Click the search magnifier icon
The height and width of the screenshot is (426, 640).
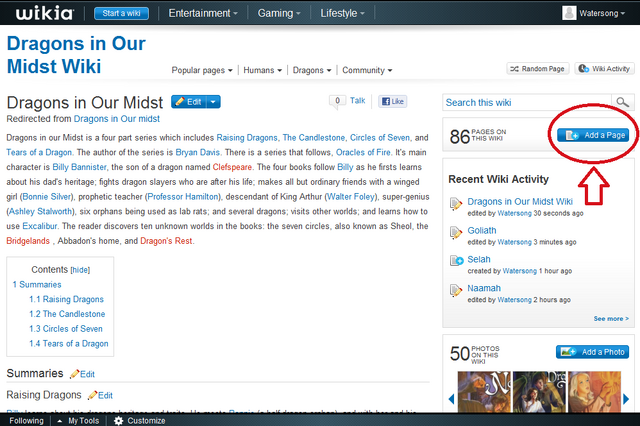click(x=622, y=102)
